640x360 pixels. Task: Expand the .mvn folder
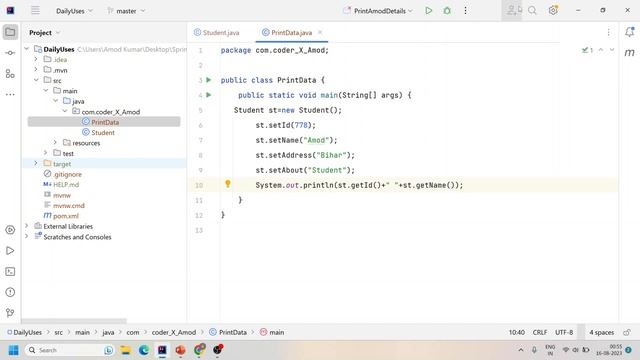(x=36, y=70)
